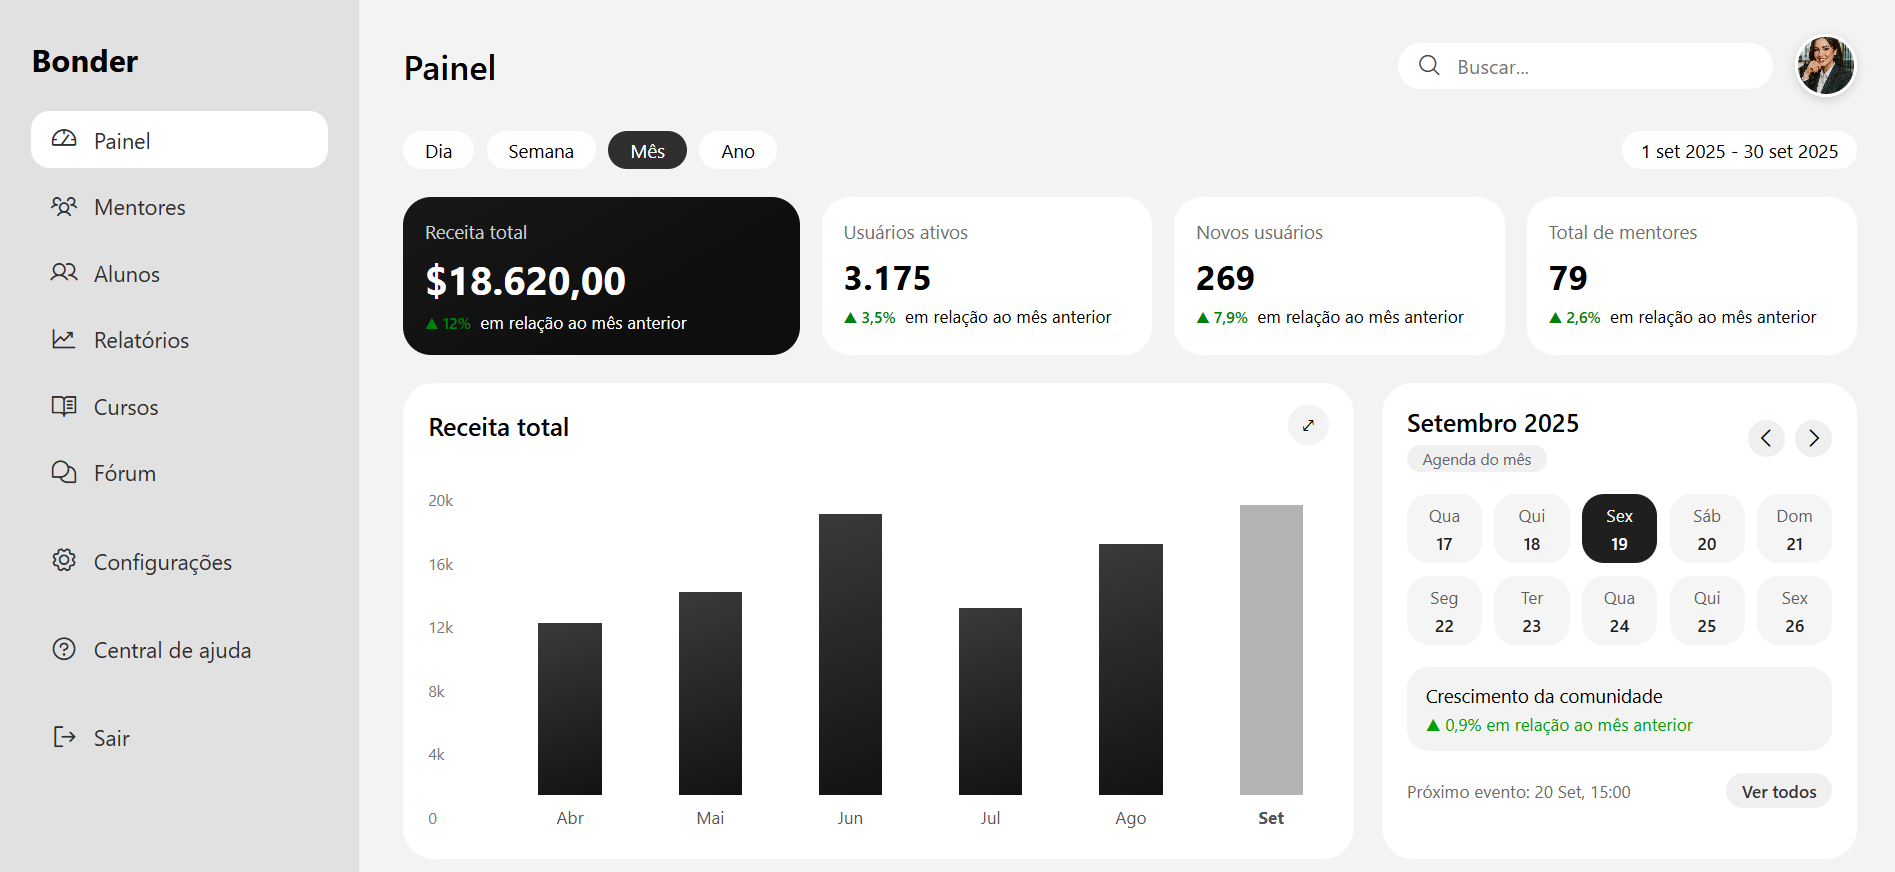Switch to the Dia period tab

click(x=438, y=151)
